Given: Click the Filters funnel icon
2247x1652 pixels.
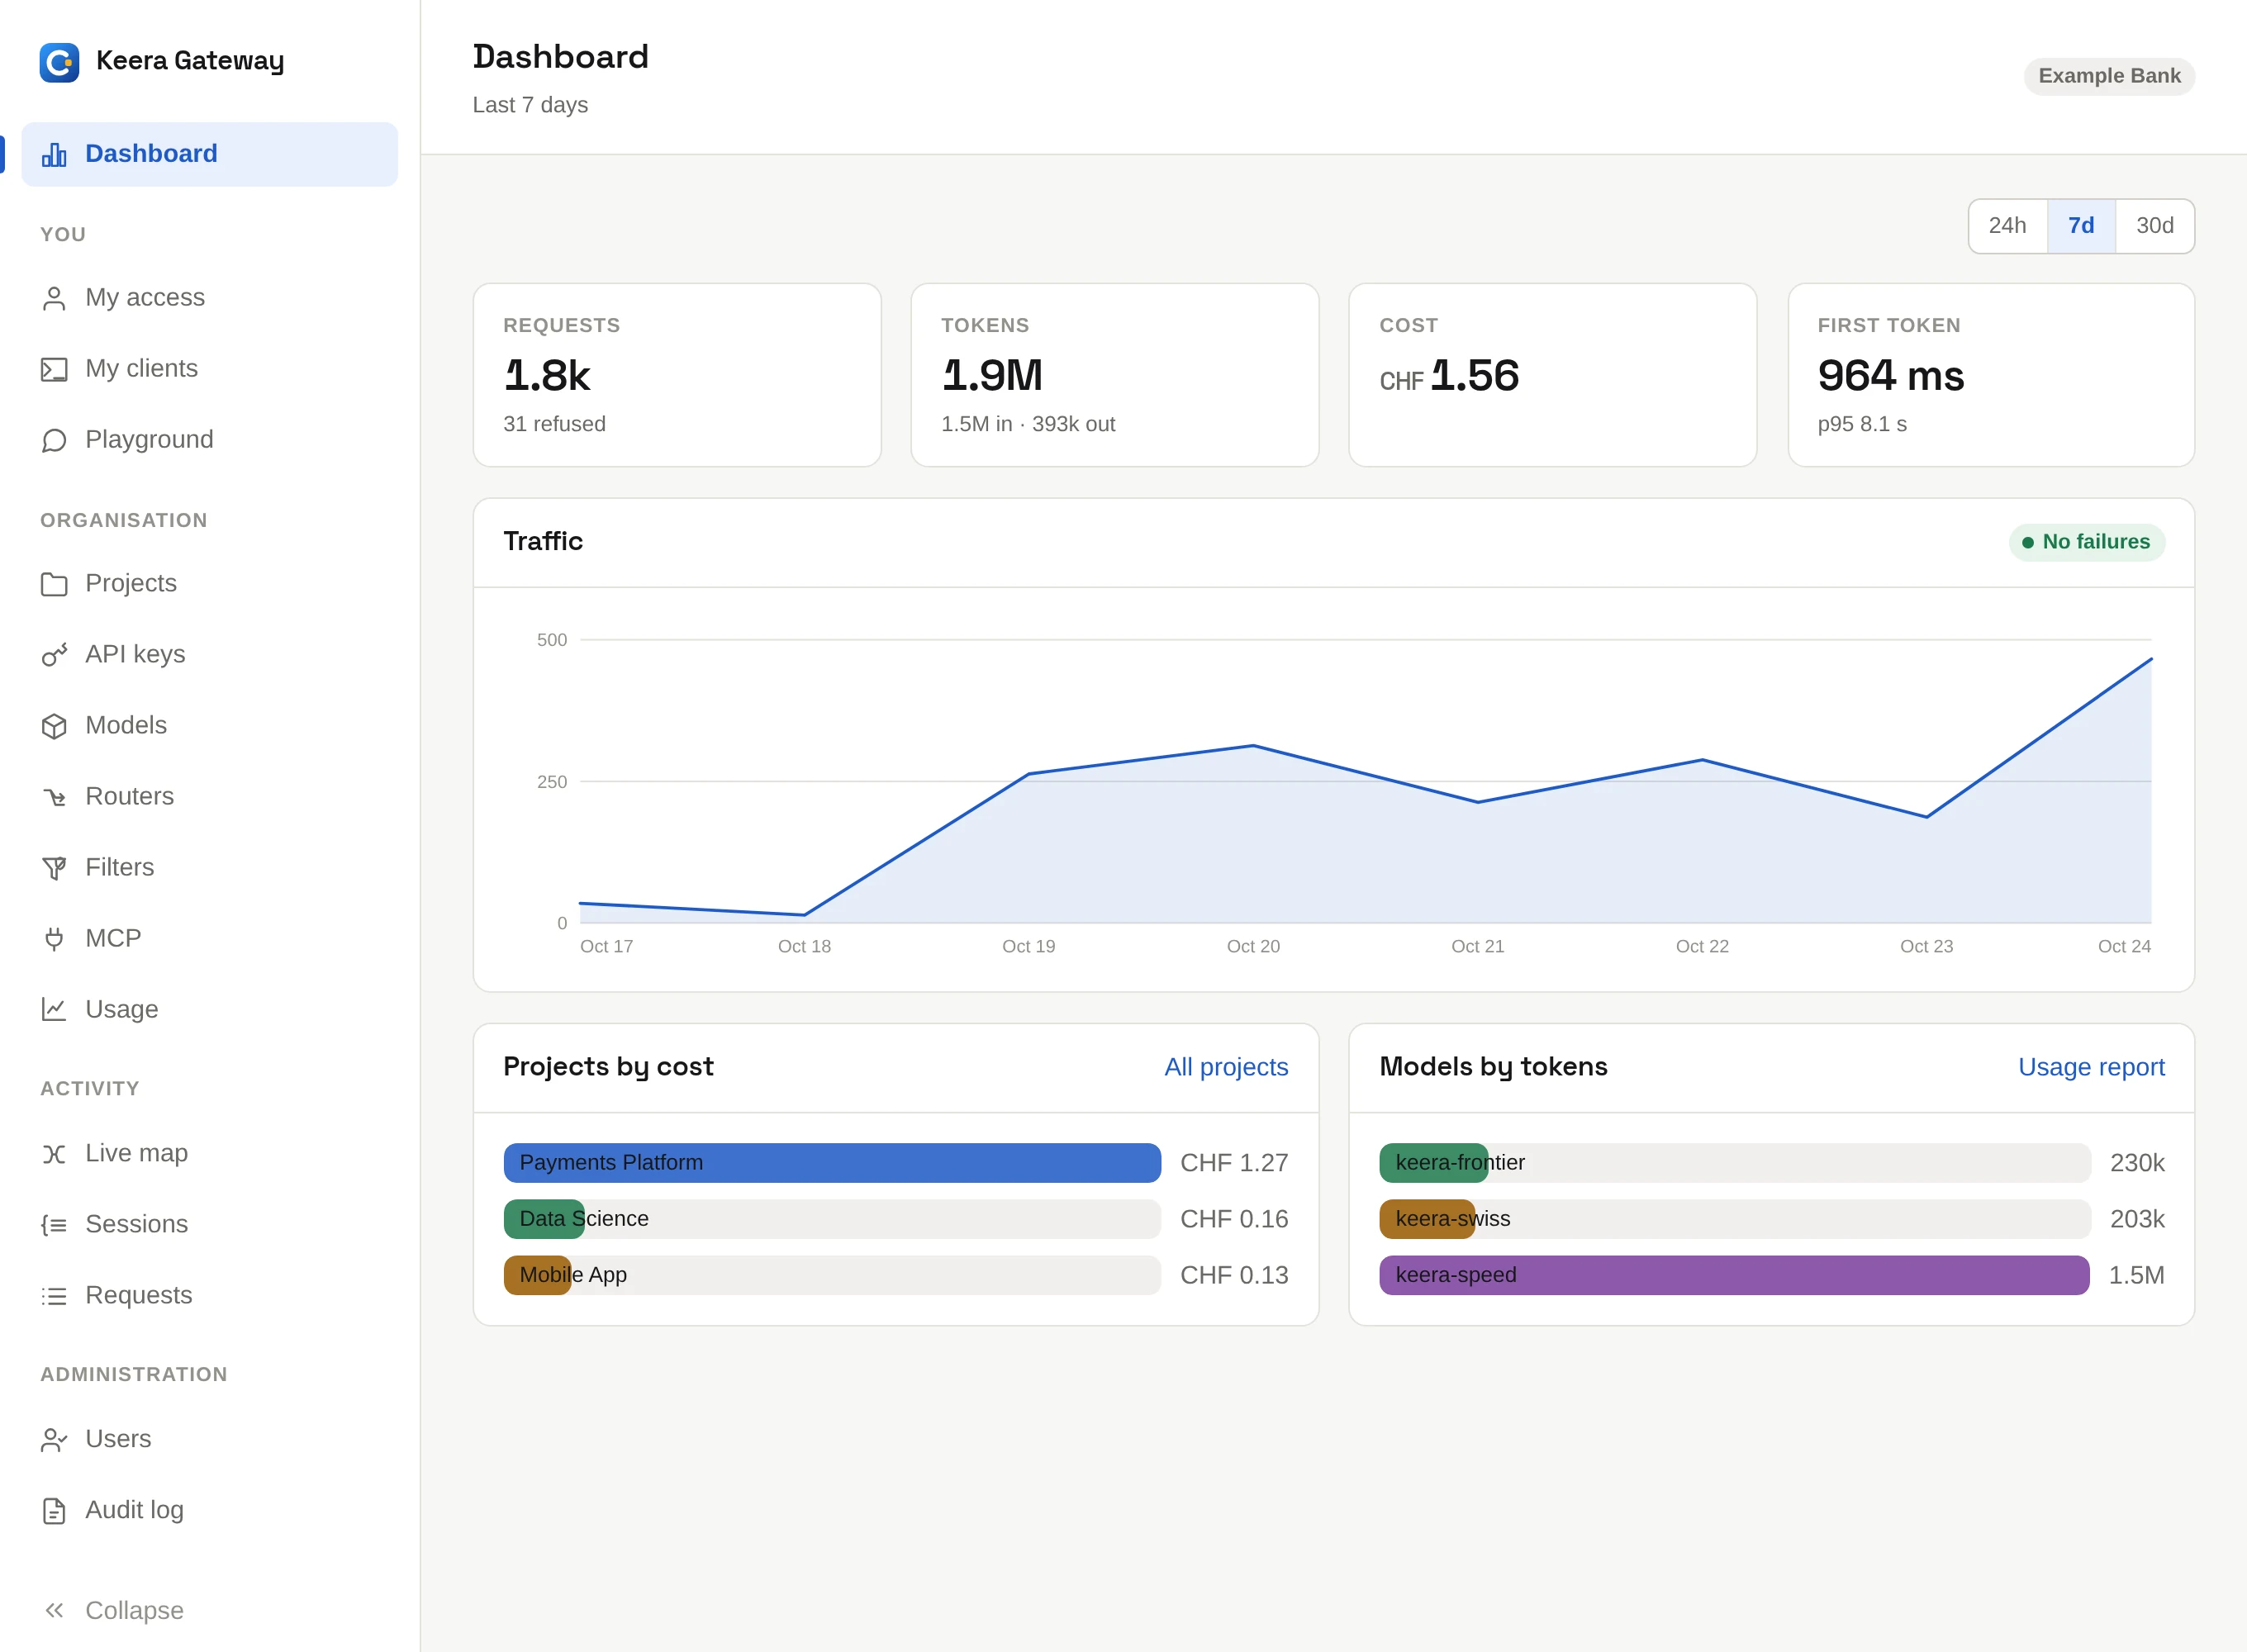Looking at the screenshot, I should 54,868.
